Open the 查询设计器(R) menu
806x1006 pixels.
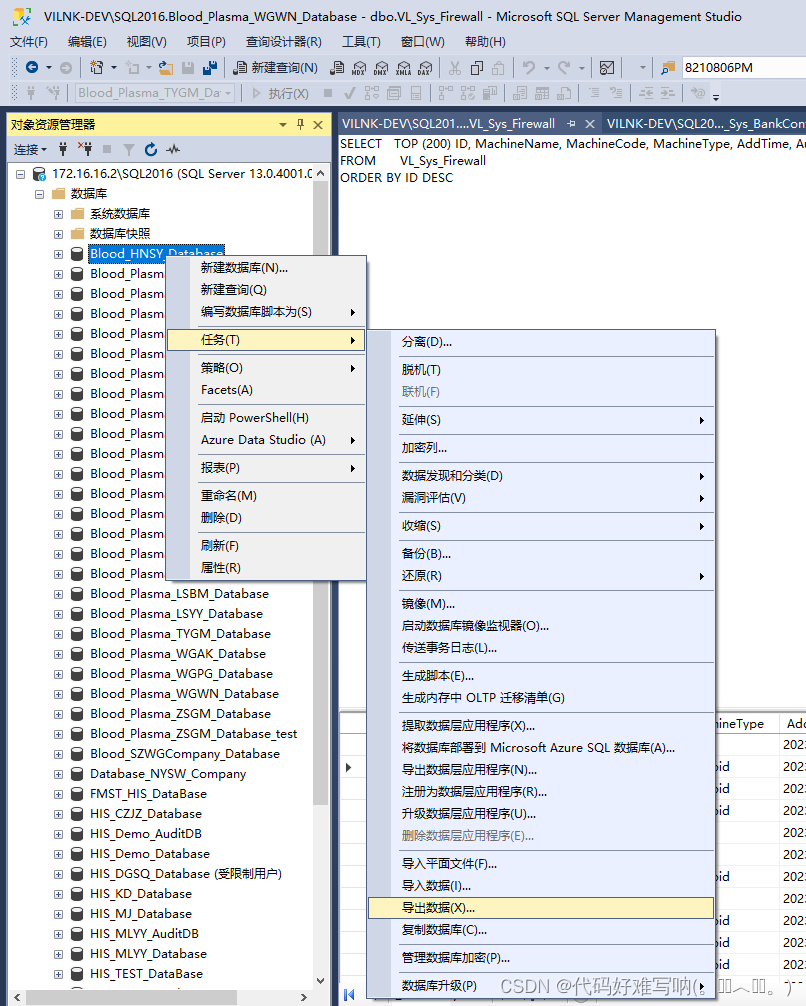pyautogui.click(x=284, y=42)
